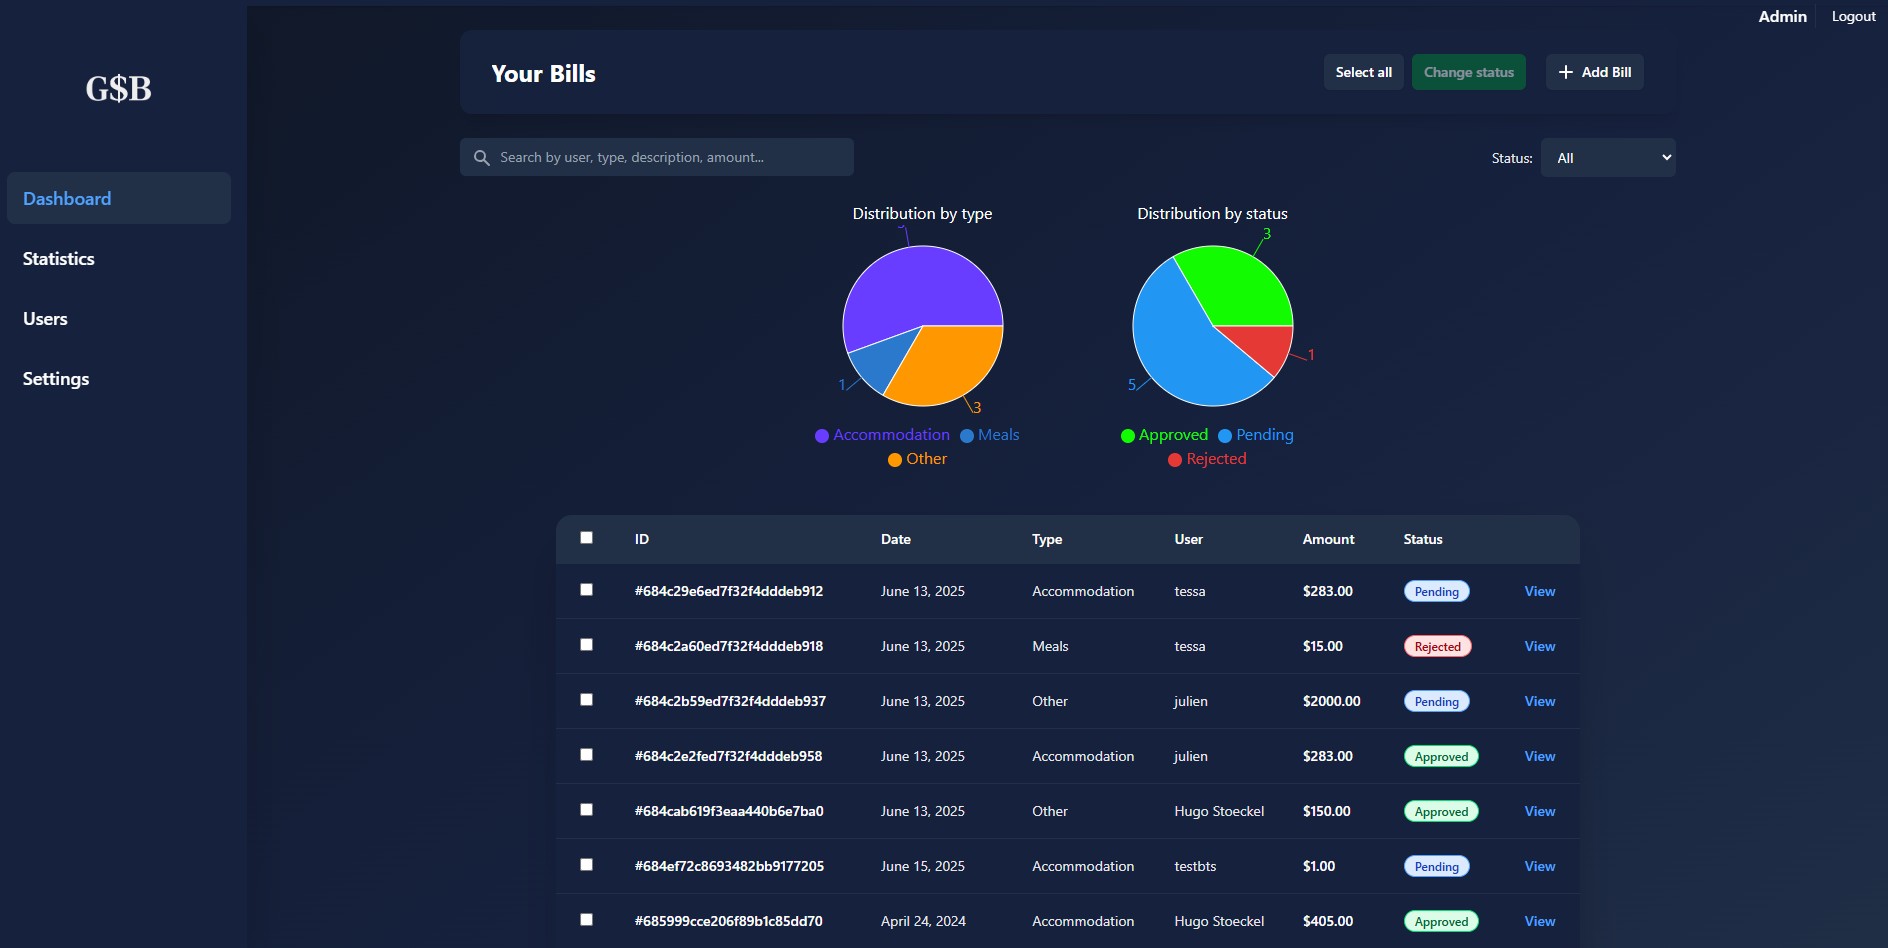Click the Accommodation legend dot
Screen dimensions: 1888x948
(x=822, y=436)
